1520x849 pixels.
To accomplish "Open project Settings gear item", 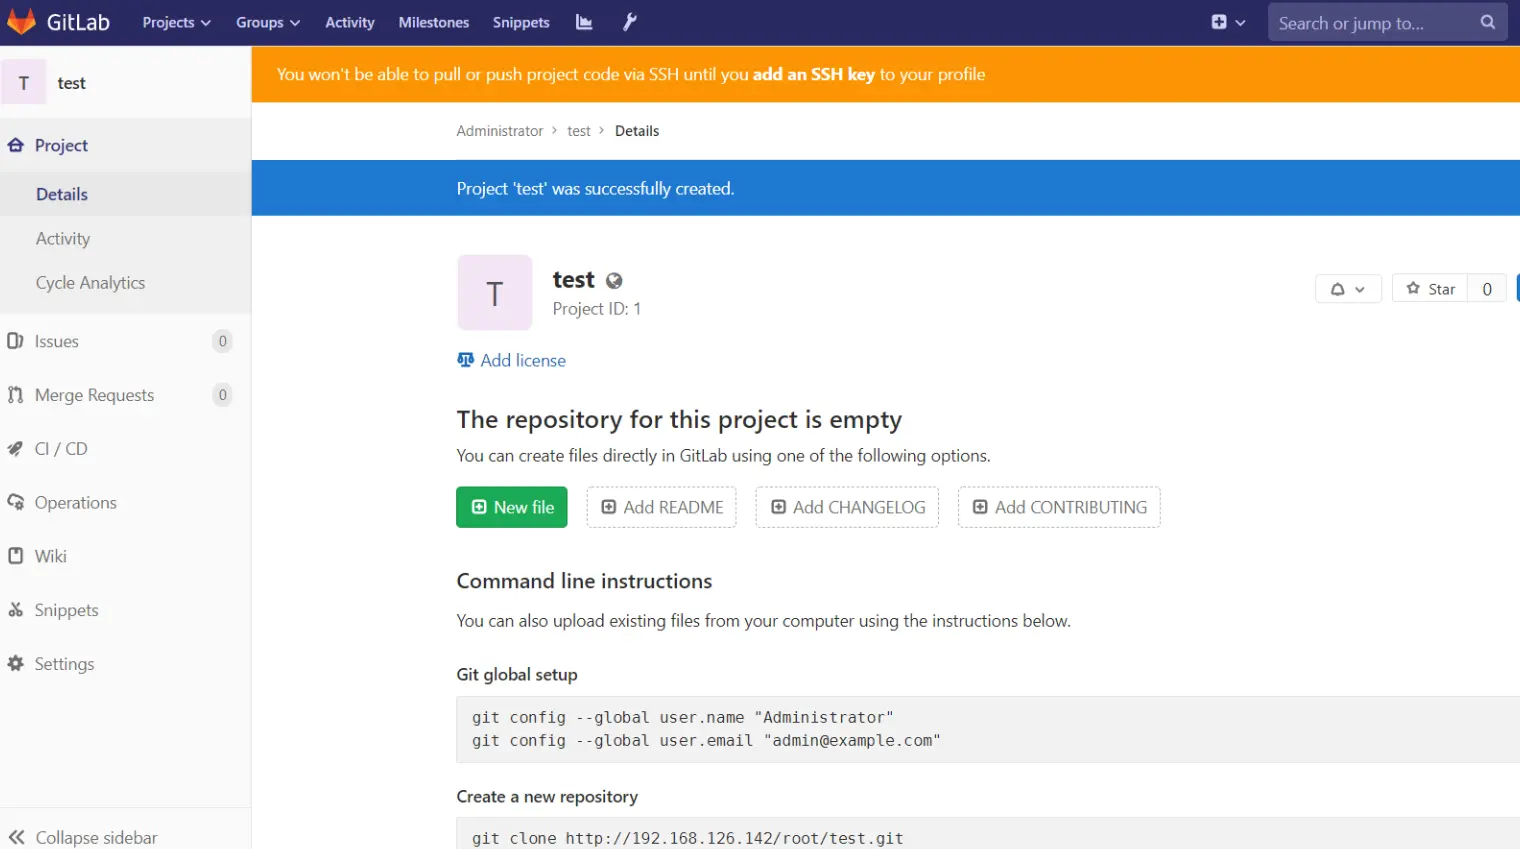I will (x=64, y=664).
